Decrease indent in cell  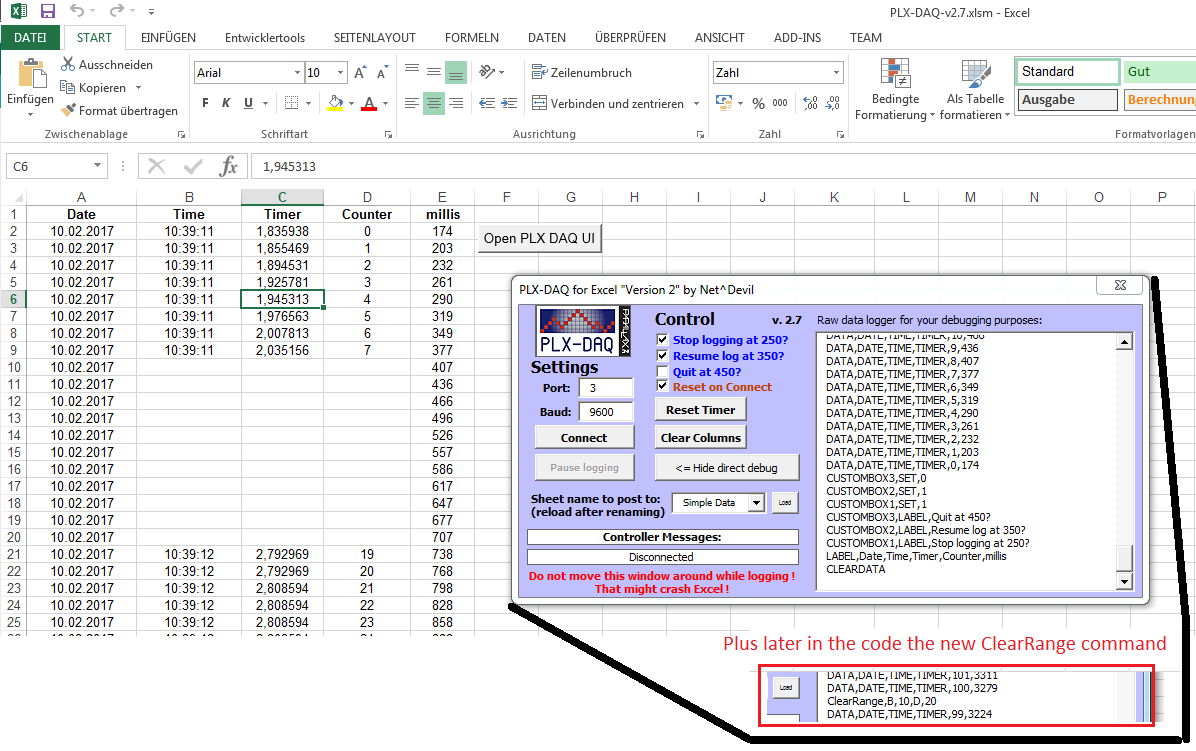click(487, 103)
